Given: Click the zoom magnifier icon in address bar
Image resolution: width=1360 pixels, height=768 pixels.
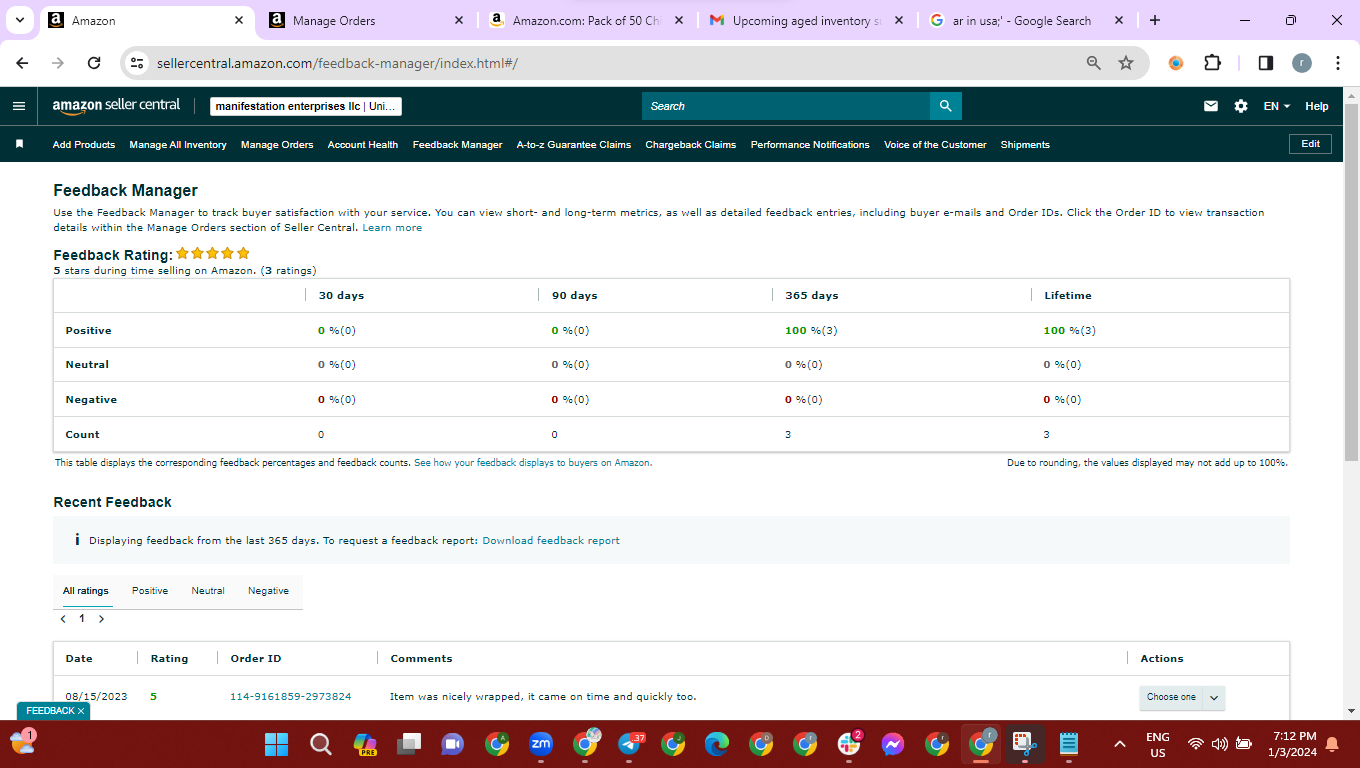Looking at the screenshot, I should click(x=1094, y=63).
